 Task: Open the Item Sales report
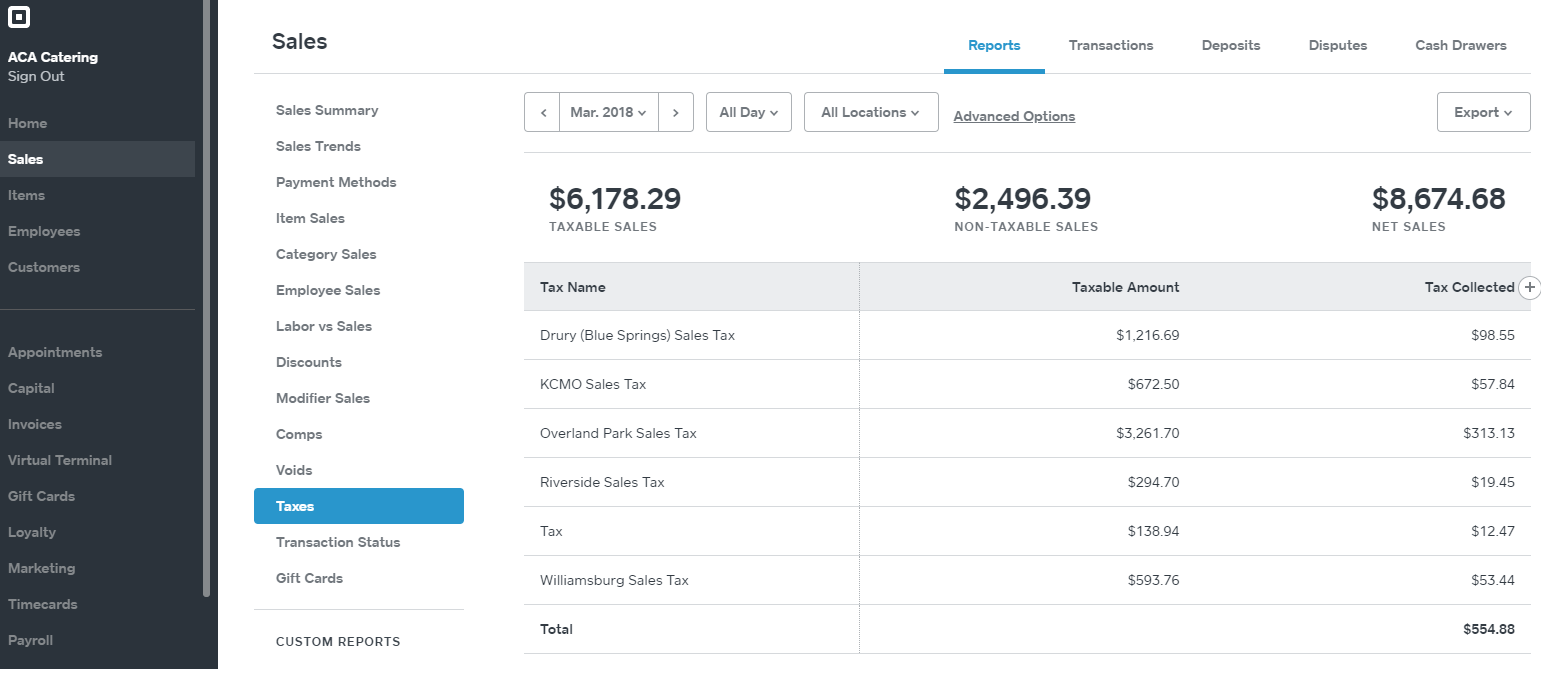click(310, 218)
